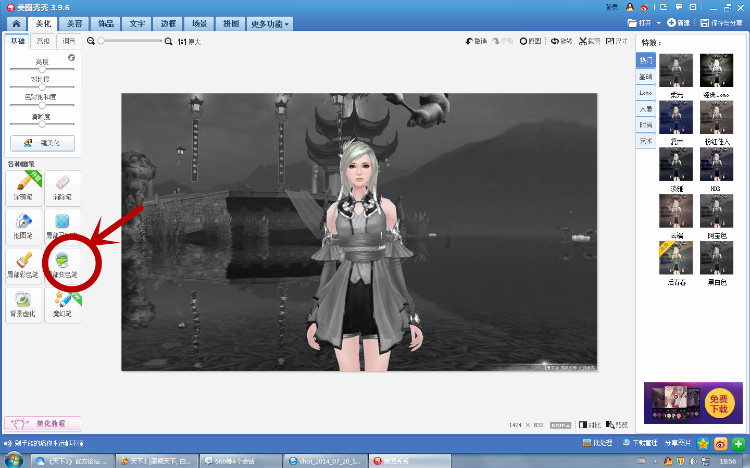This screenshot has height=468, width=750.
Task: Click the QQ penguin login icon
Action: point(630,7)
